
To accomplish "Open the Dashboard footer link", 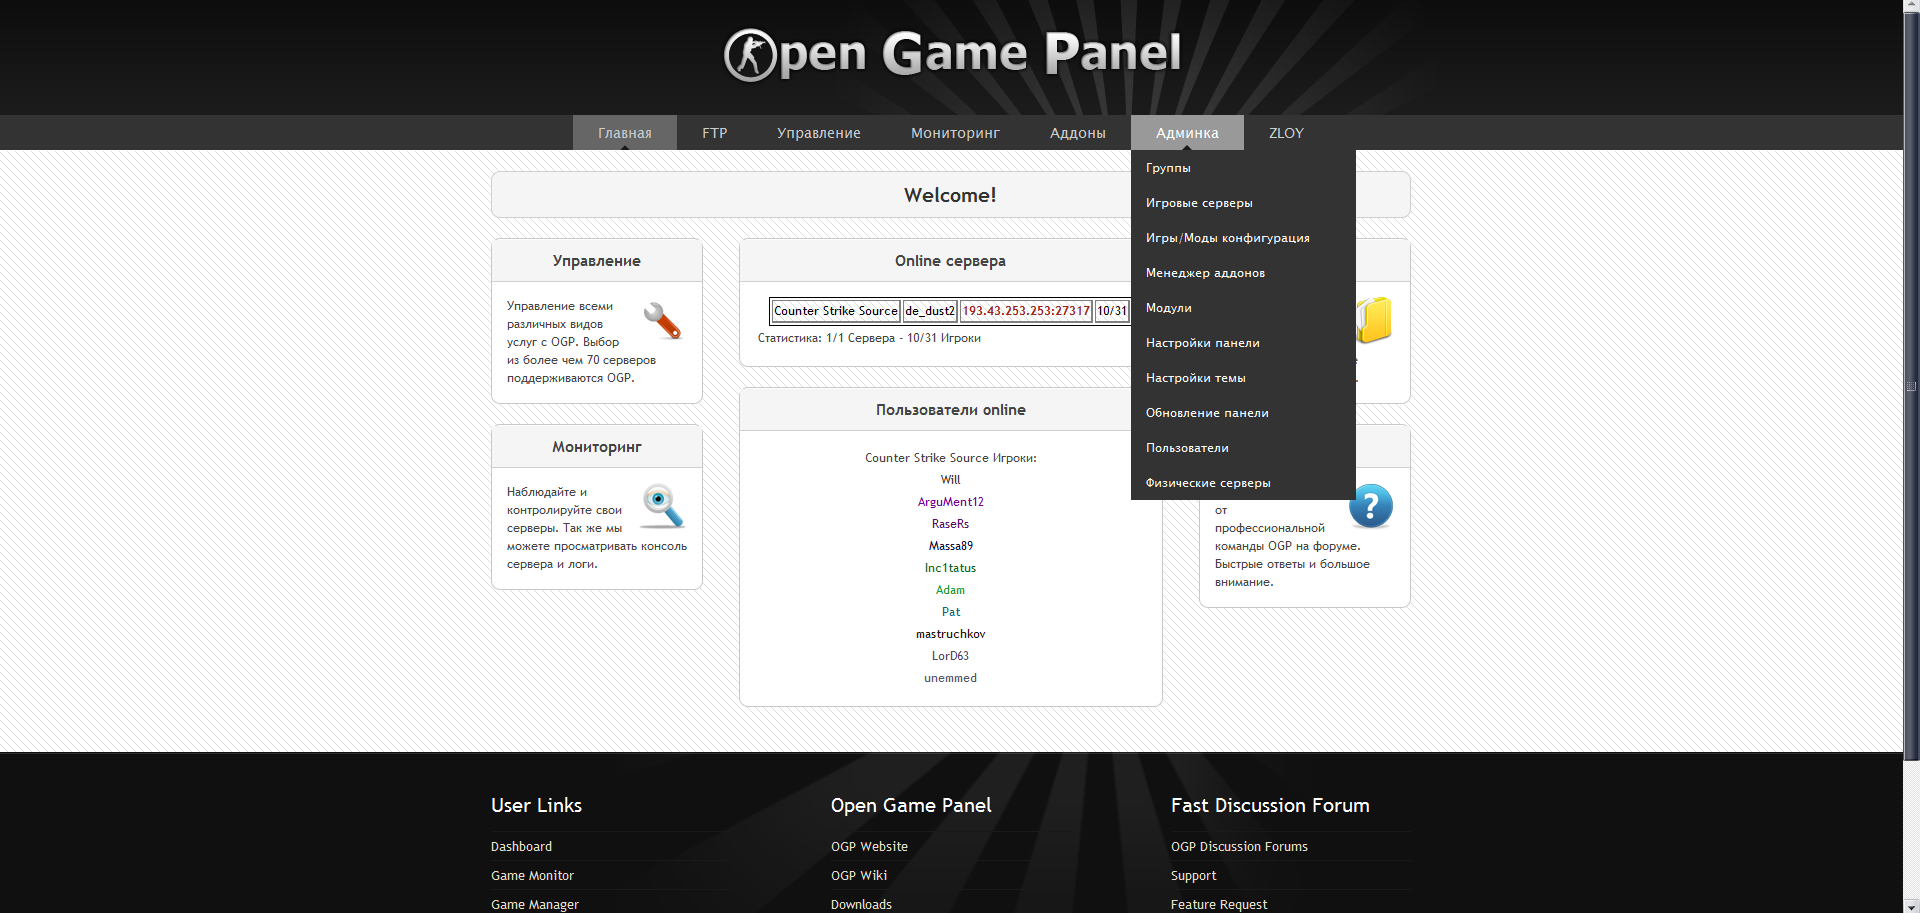I will click(521, 846).
